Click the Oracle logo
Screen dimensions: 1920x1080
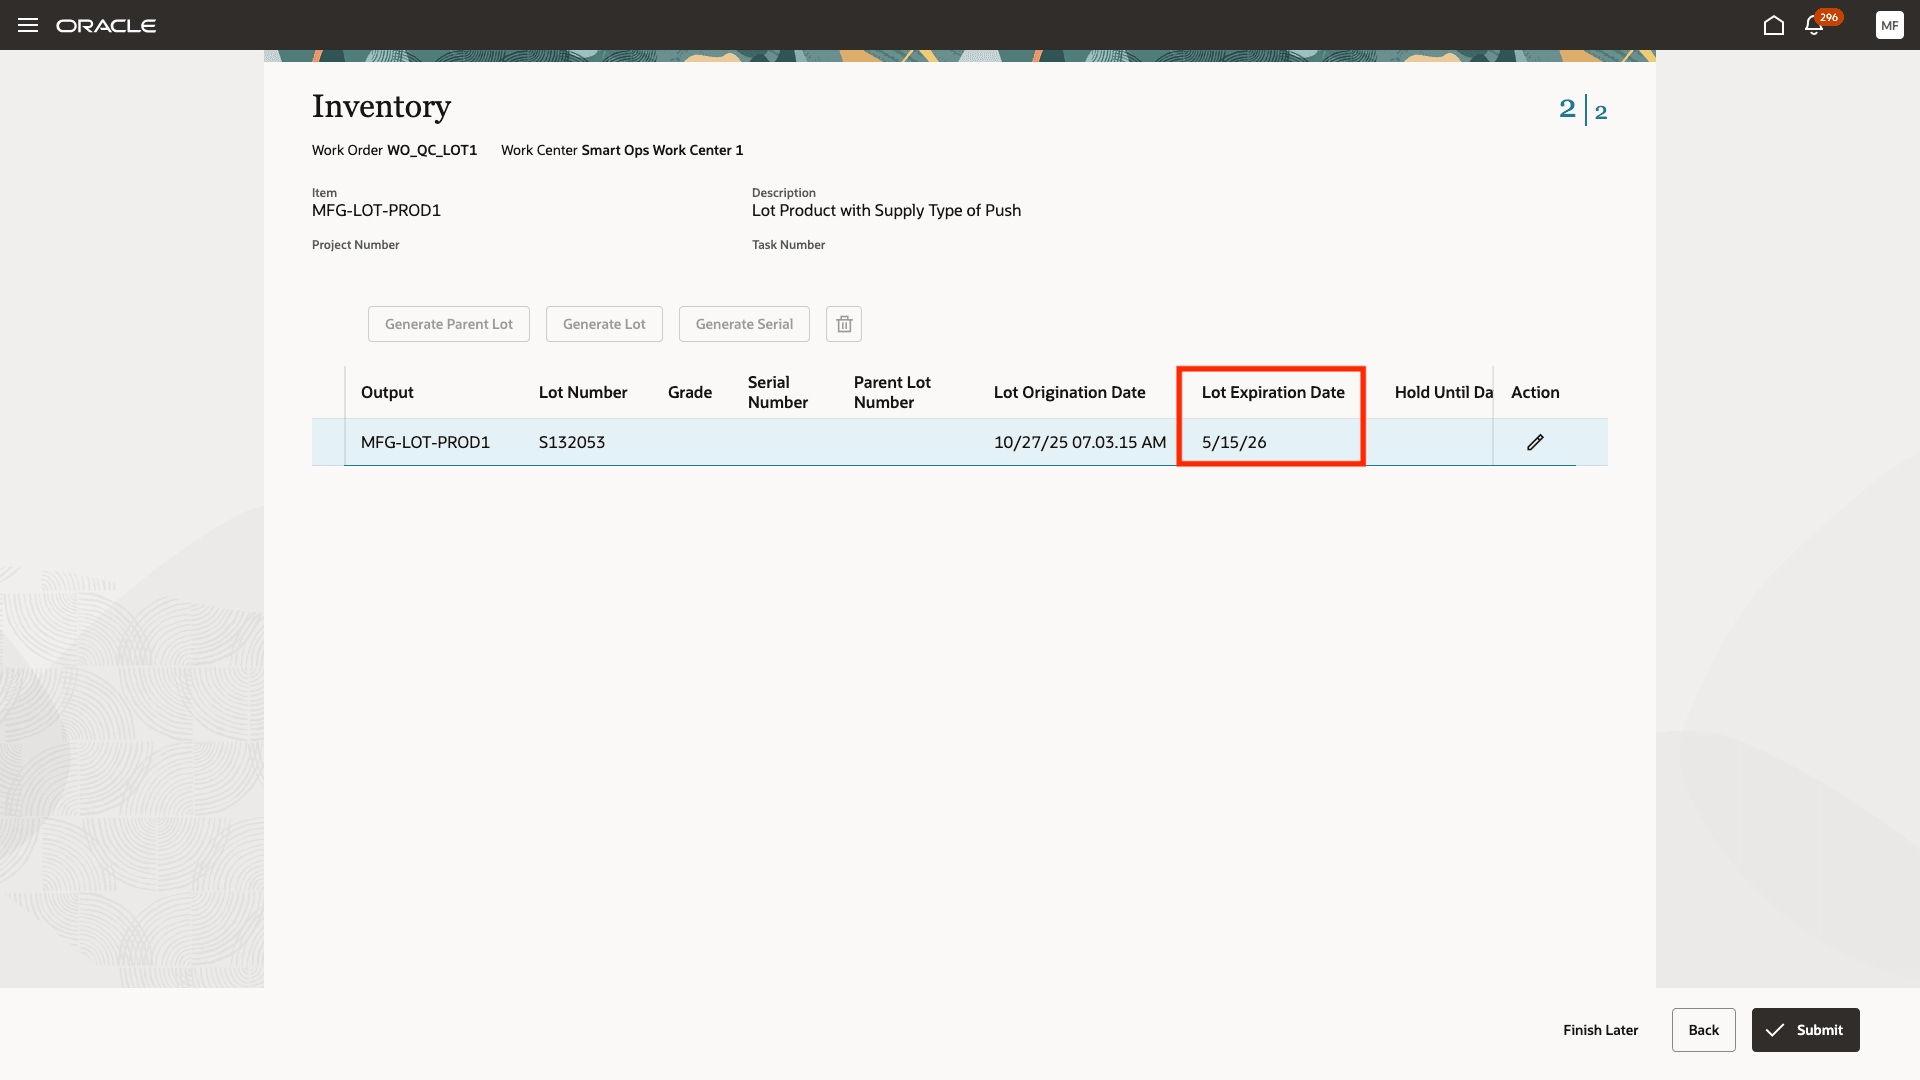point(107,25)
